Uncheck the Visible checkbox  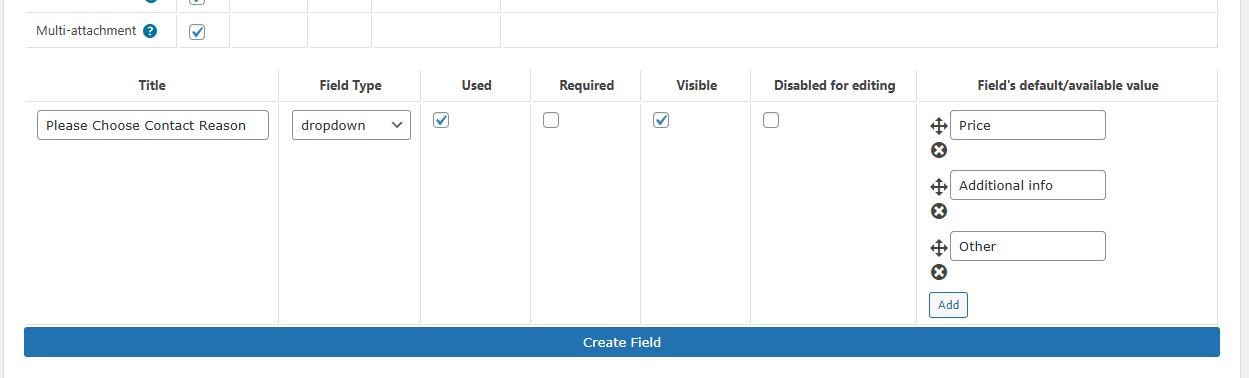pyautogui.click(x=661, y=120)
